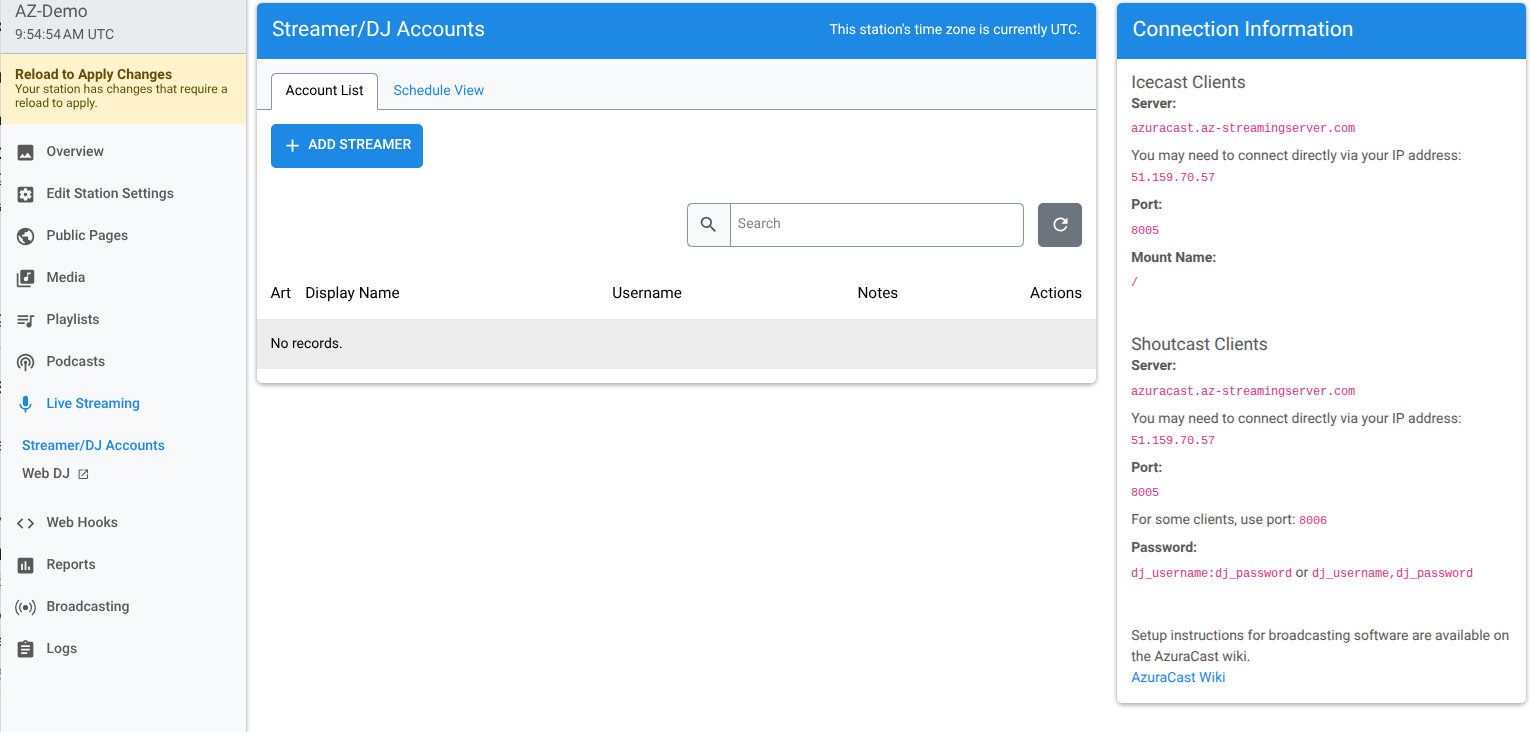This screenshot has width=1533, height=732.
Task: Switch to the Schedule View tab
Action: [438, 90]
